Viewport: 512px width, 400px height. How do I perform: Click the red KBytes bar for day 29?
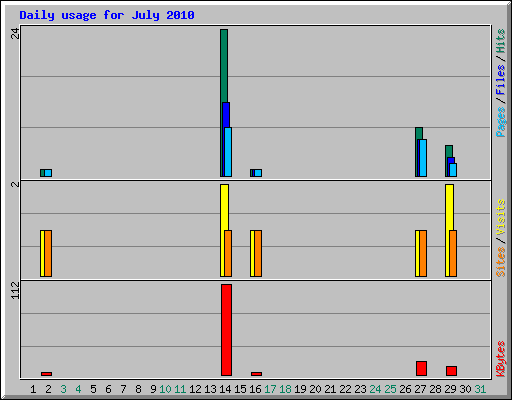pyautogui.click(x=451, y=371)
